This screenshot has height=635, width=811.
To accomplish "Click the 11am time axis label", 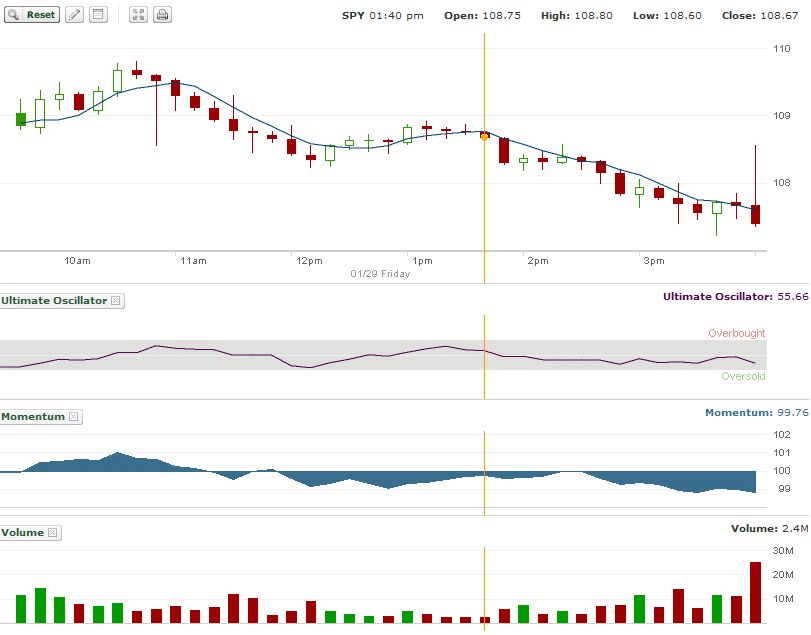I will [x=193, y=261].
